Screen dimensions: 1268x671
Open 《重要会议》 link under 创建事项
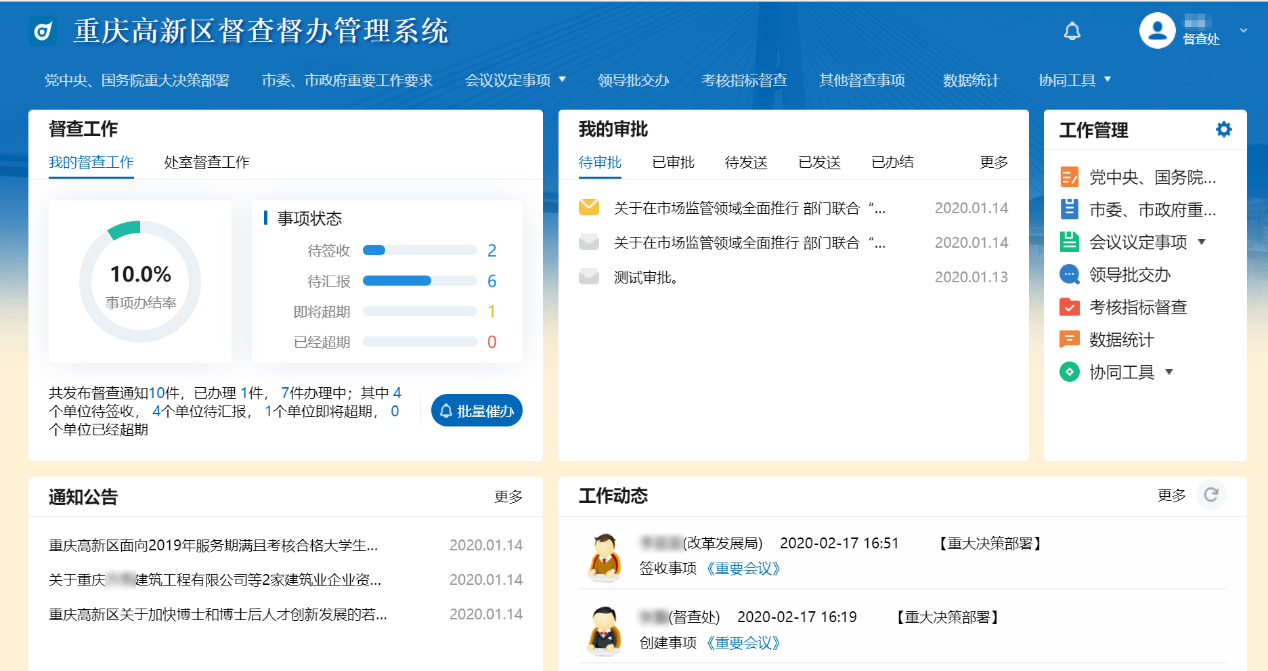[x=741, y=642]
